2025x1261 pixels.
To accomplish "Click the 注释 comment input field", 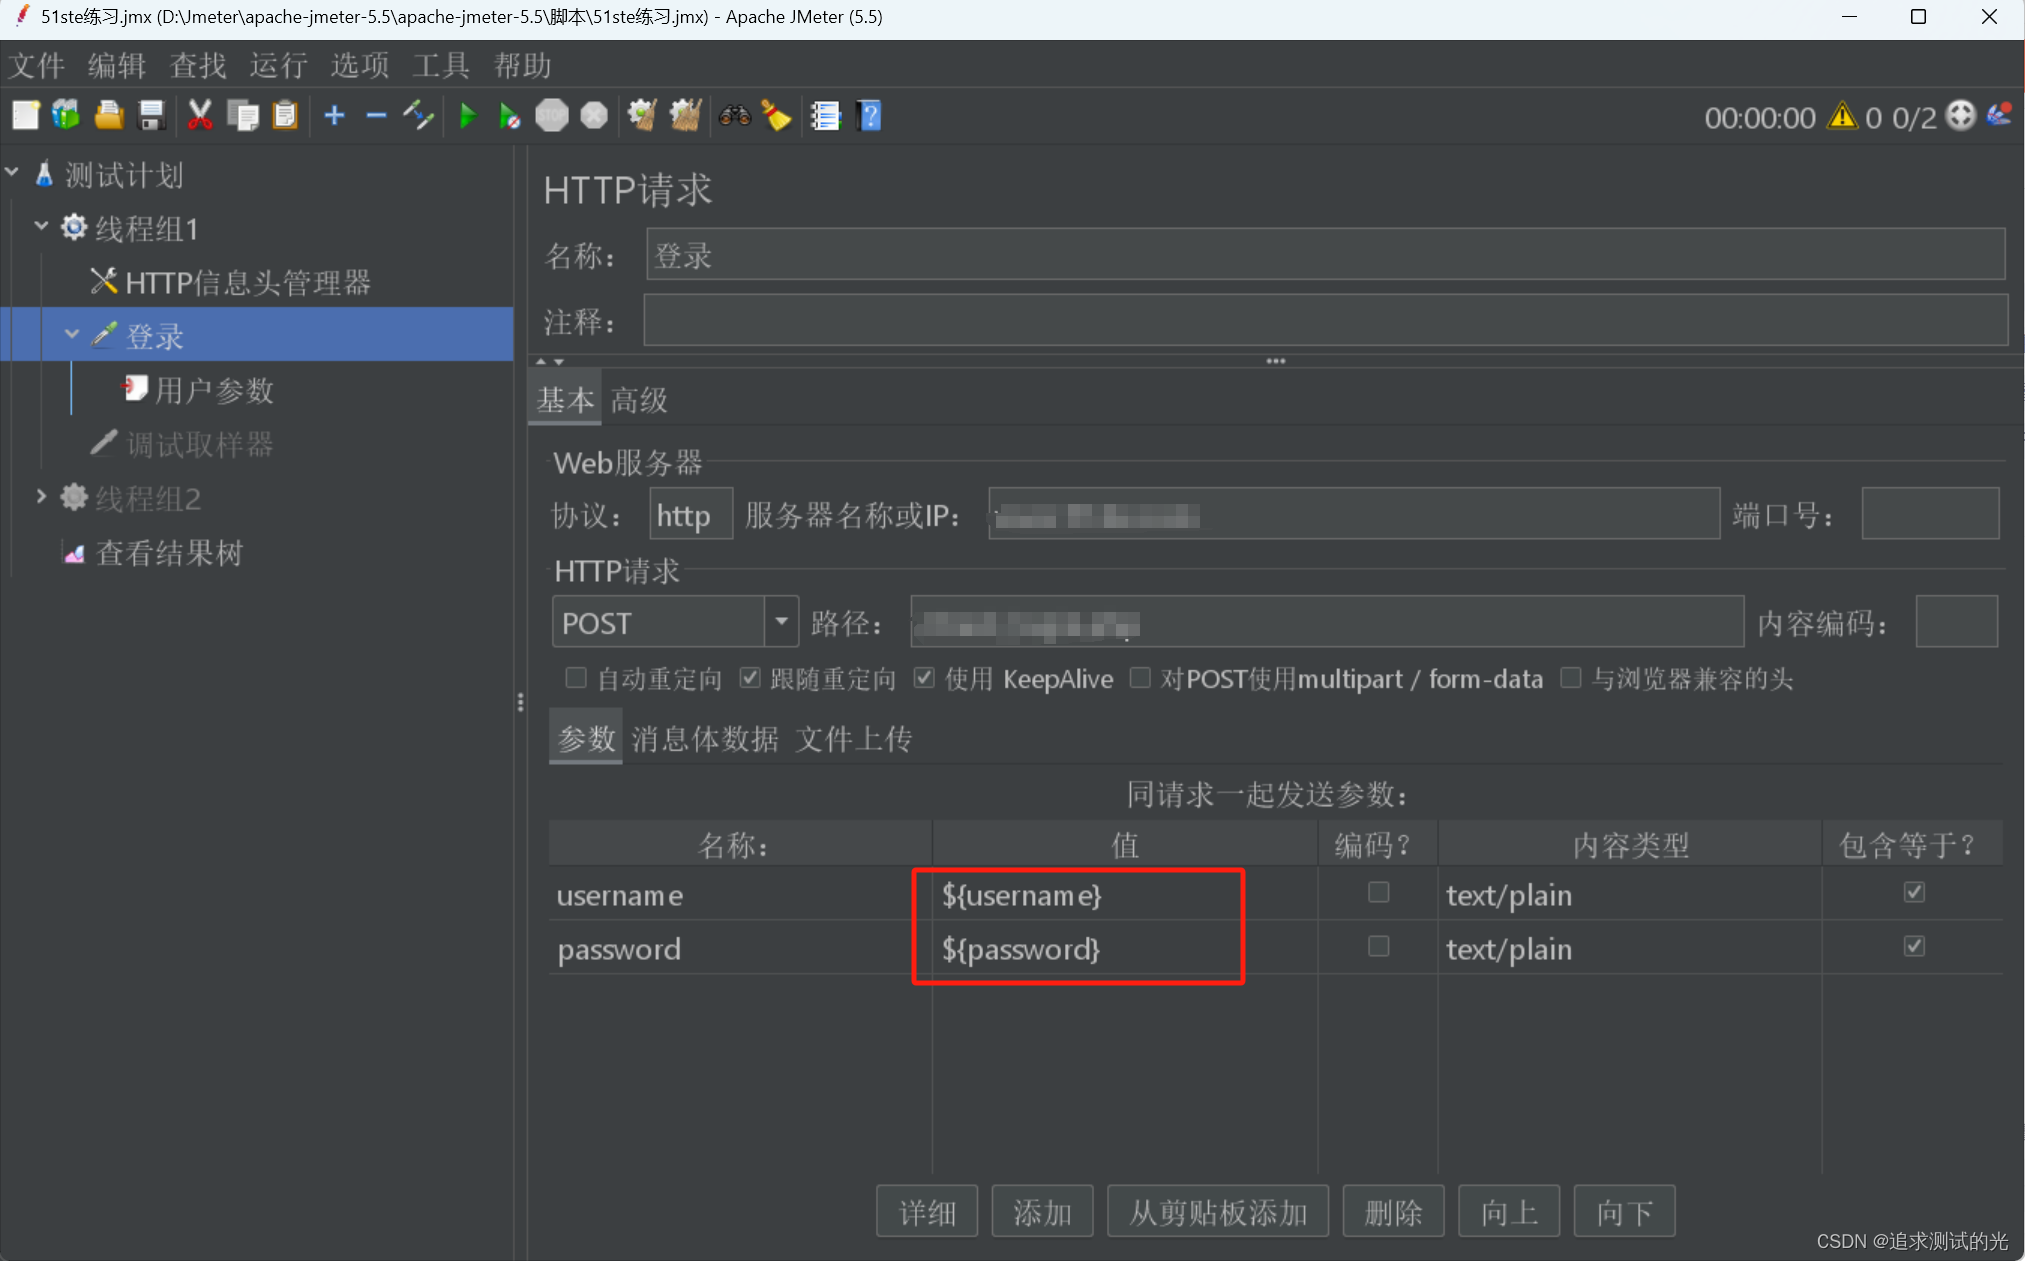I will point(1325,321).
